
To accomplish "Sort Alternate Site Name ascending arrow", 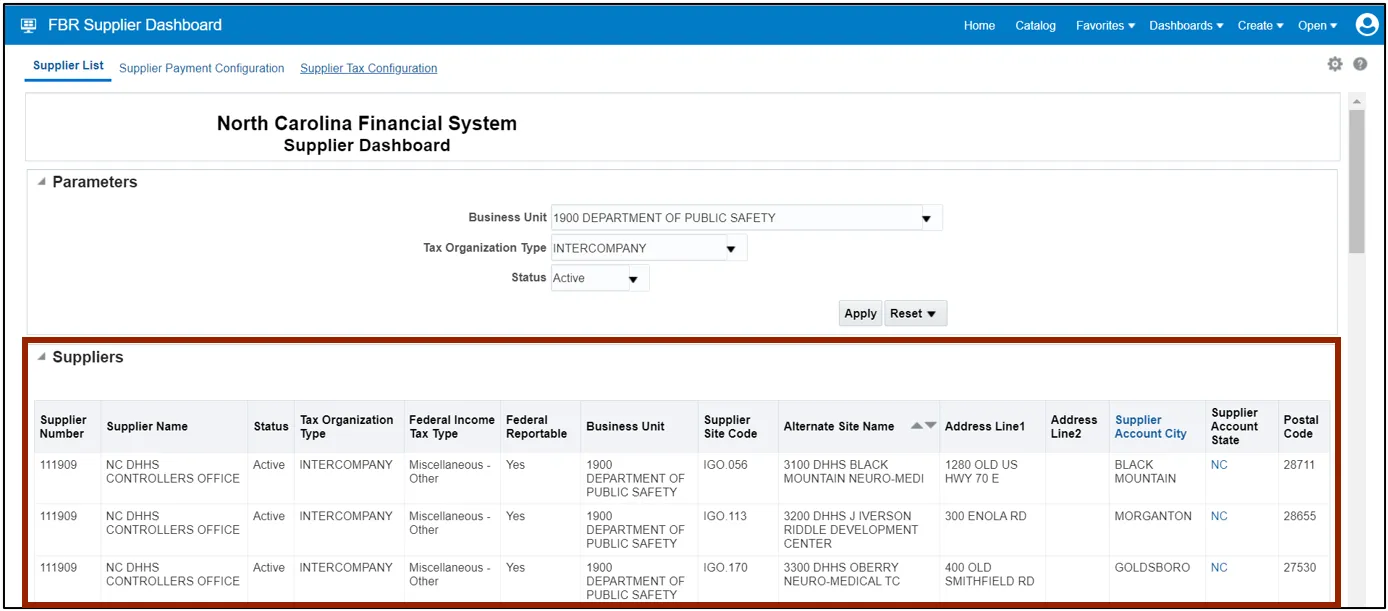I will tap(917, 426).
